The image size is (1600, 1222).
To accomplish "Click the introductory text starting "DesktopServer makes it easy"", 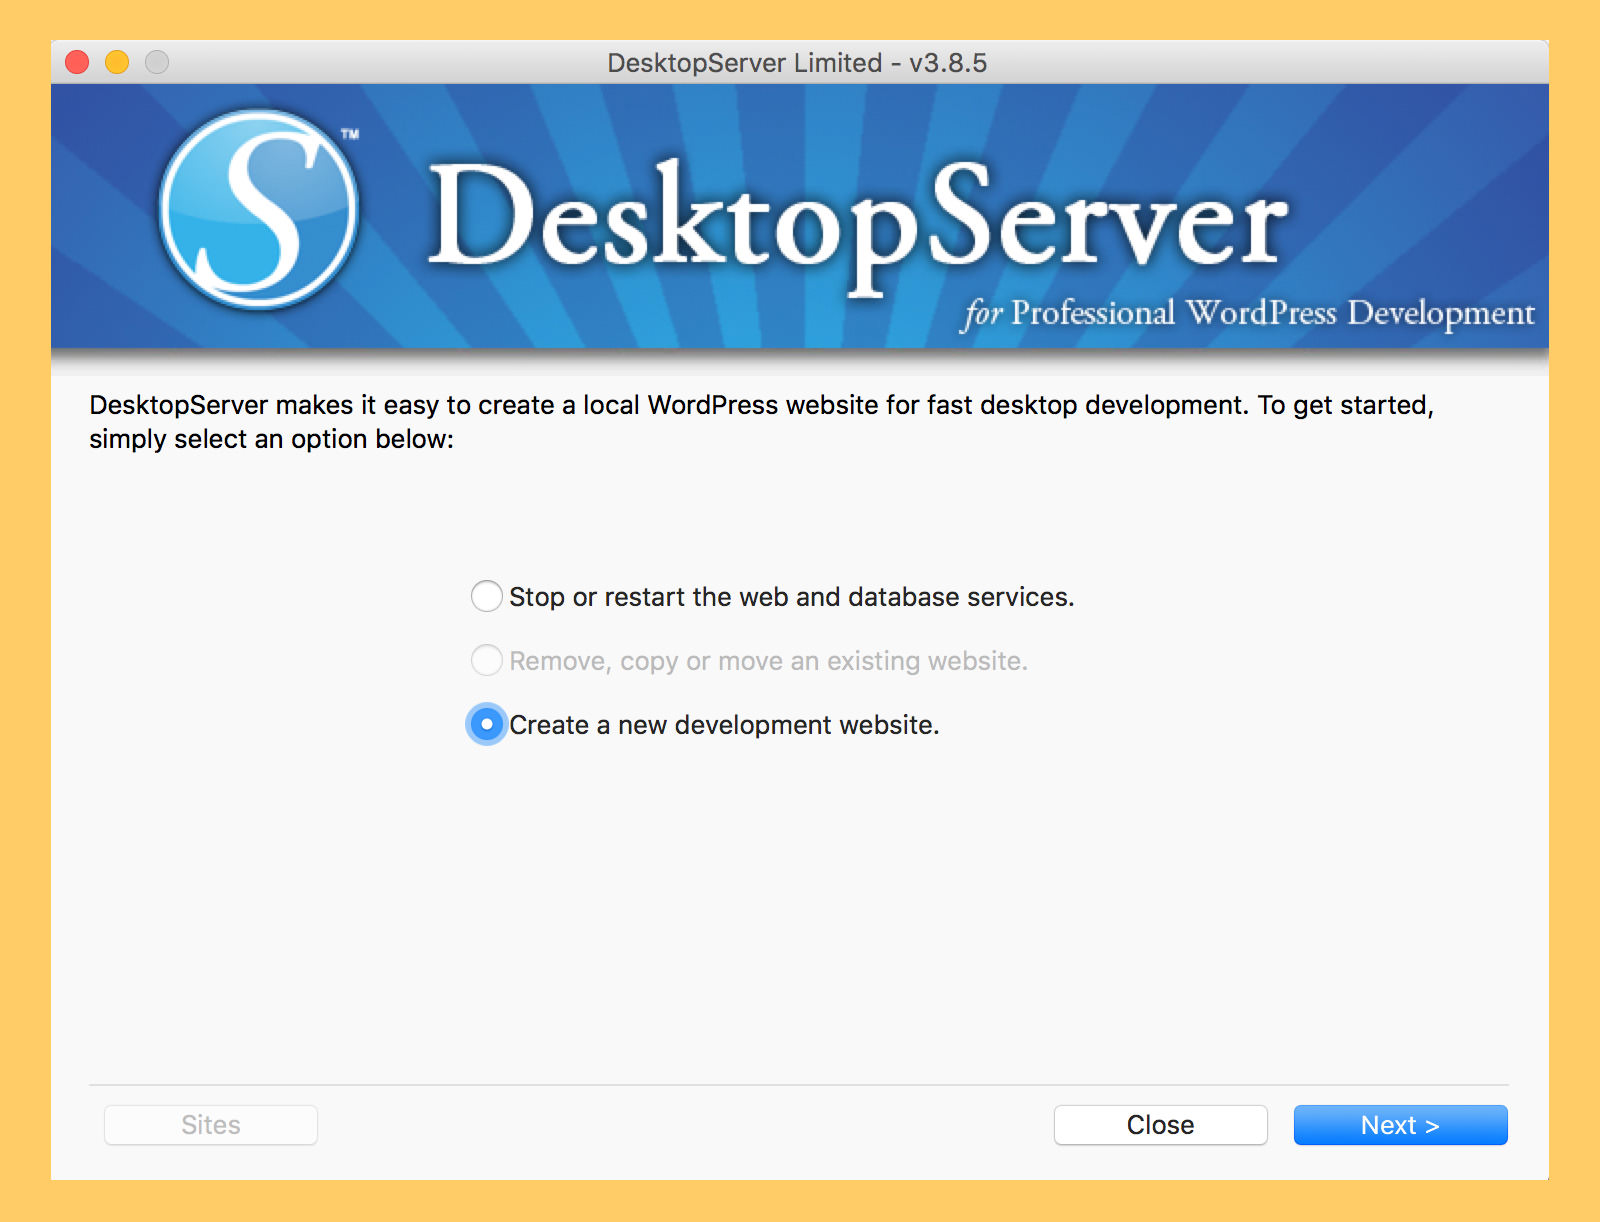I will coord(760,405).
